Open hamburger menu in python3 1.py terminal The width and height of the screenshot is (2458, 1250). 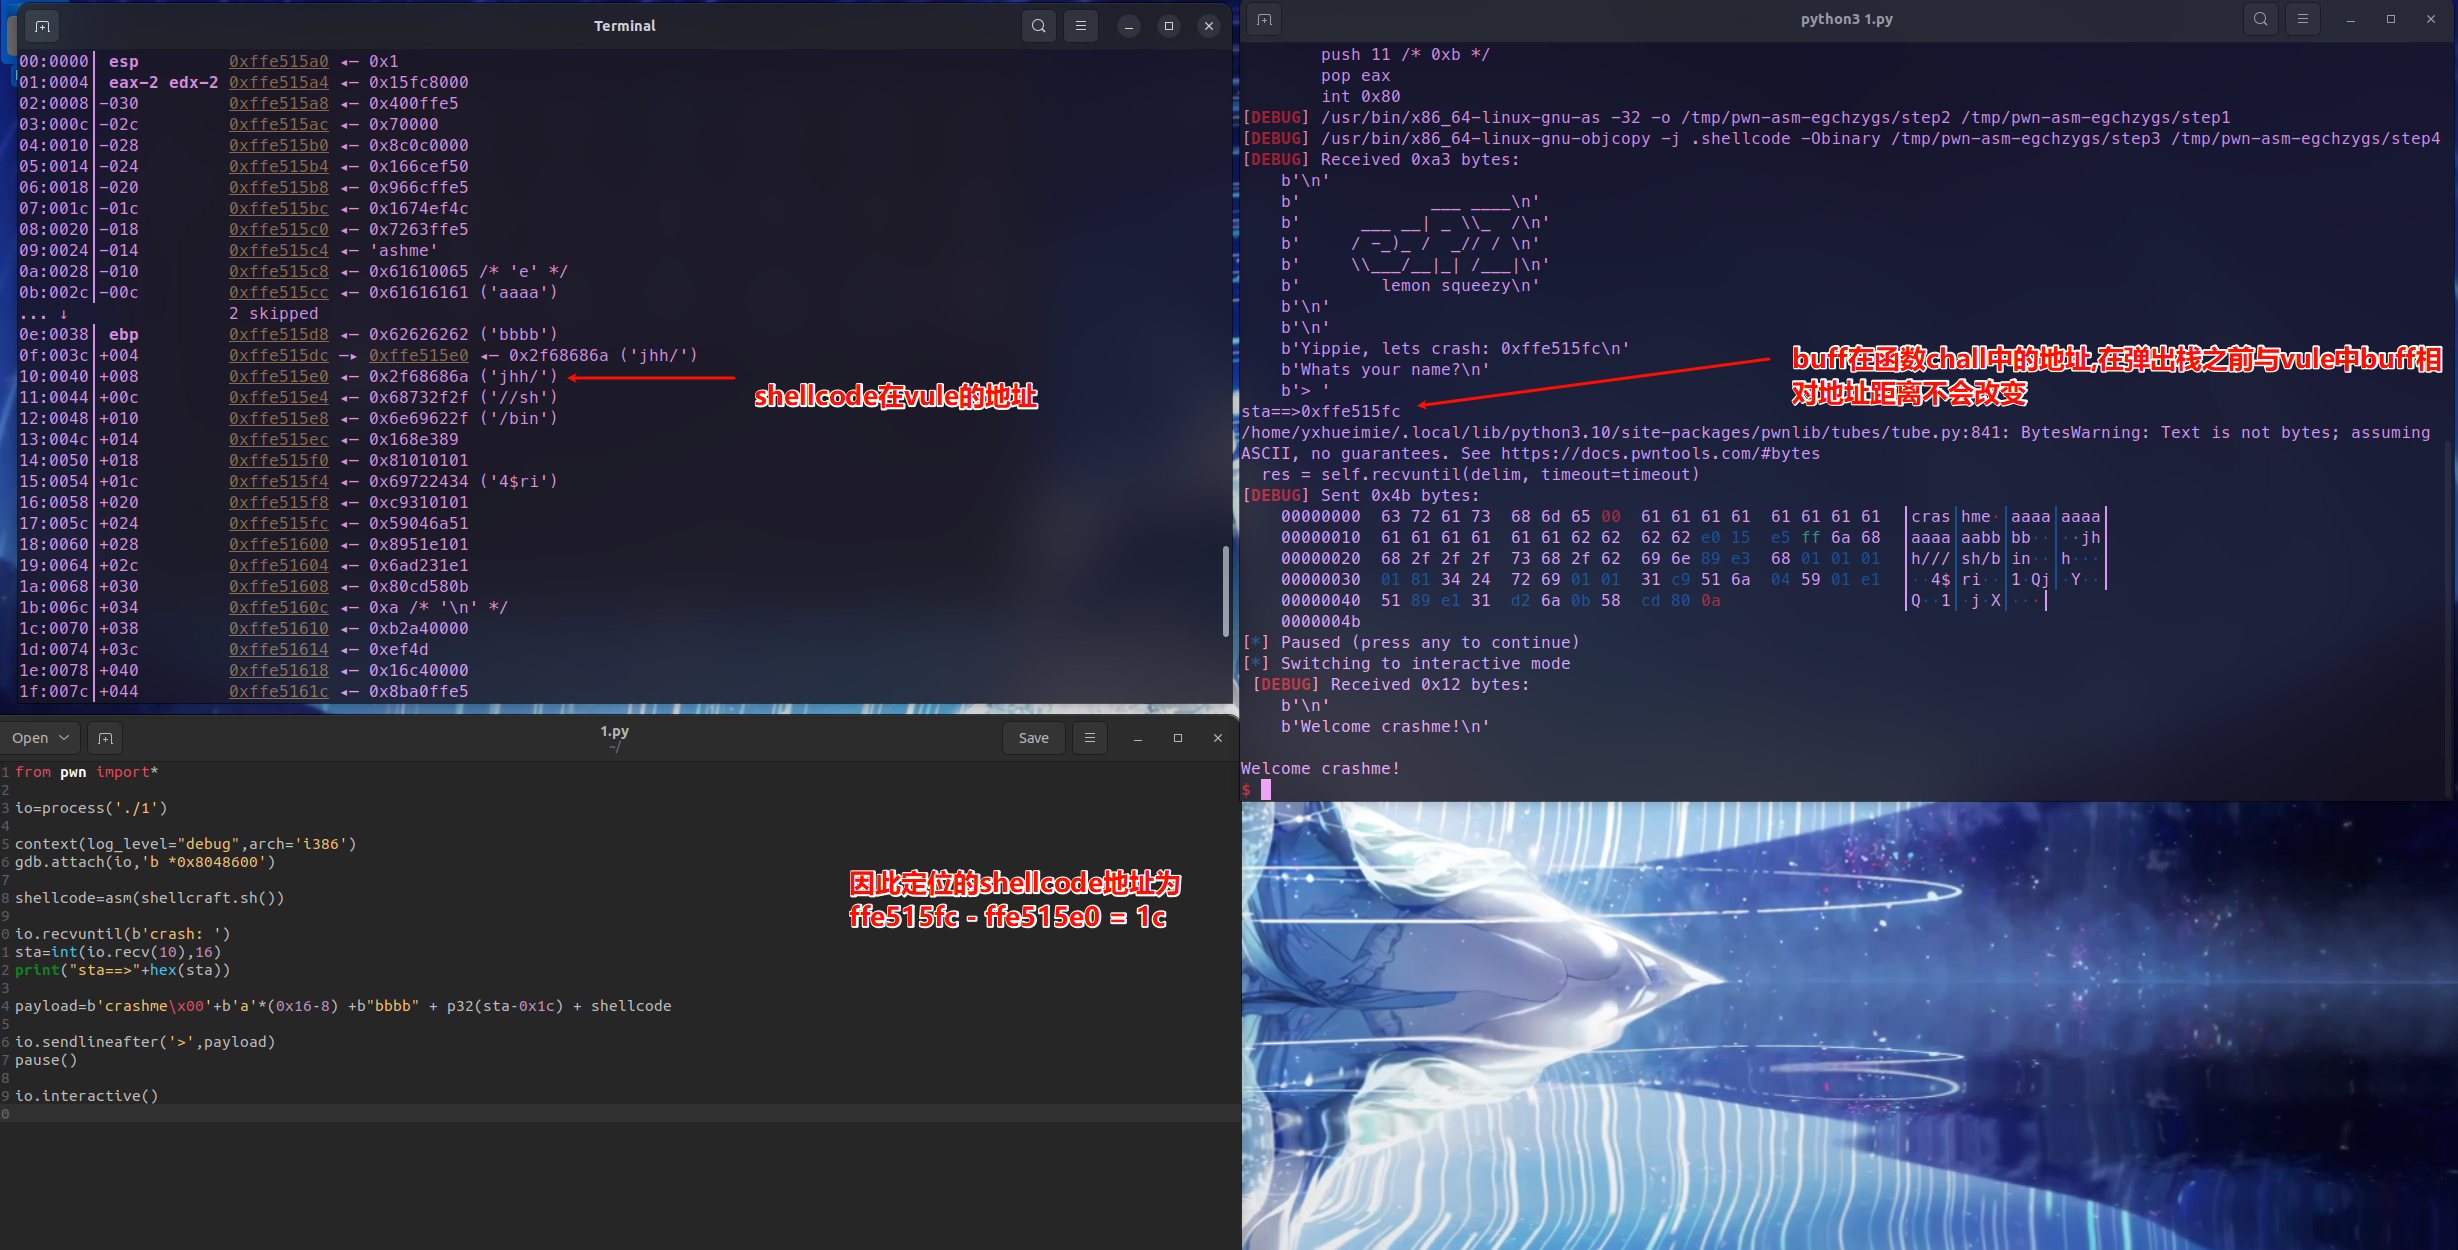[2302, 19]
